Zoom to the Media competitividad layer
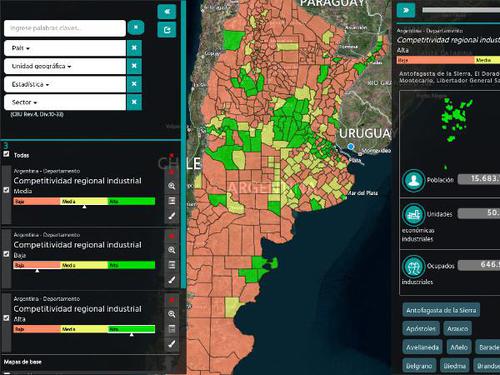Viewport: 500px width, 375px height. click(172, 186)
